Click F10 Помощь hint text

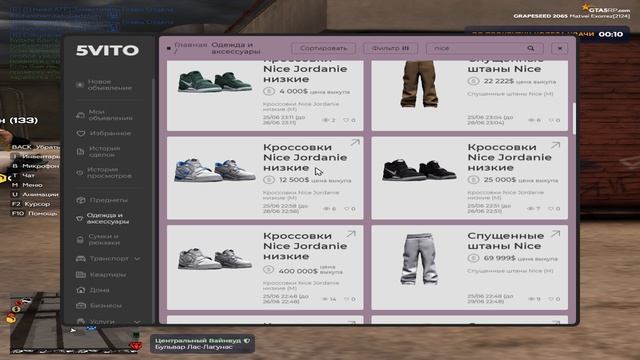click(x=34, y=213)
